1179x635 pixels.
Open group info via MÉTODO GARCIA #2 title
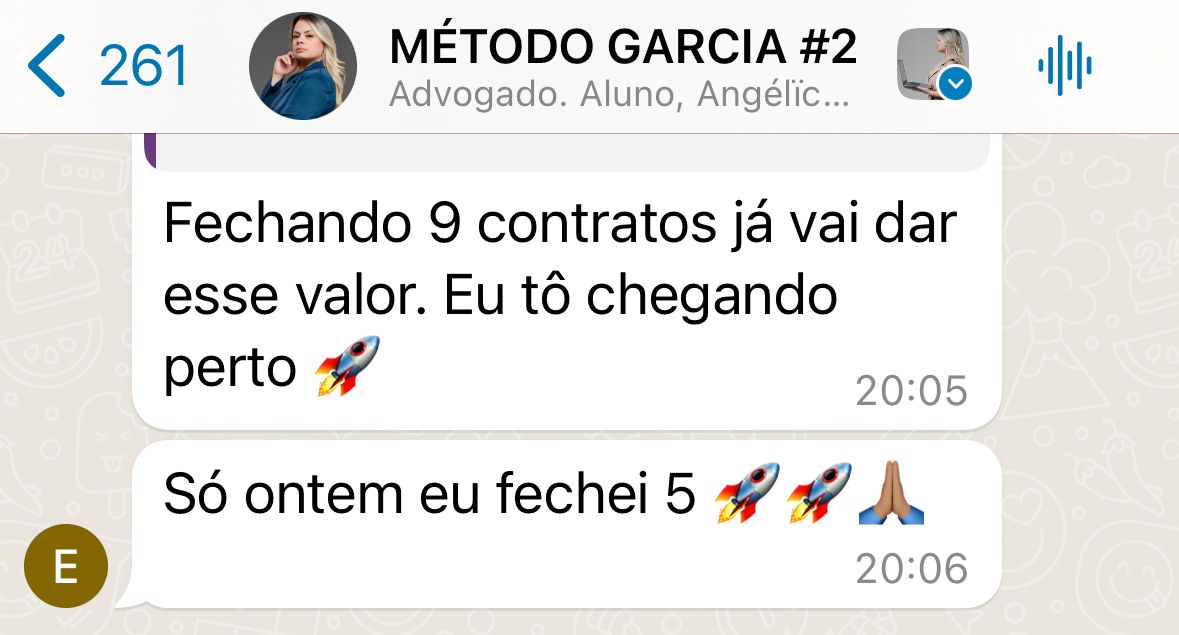click(x=623, y=47)
